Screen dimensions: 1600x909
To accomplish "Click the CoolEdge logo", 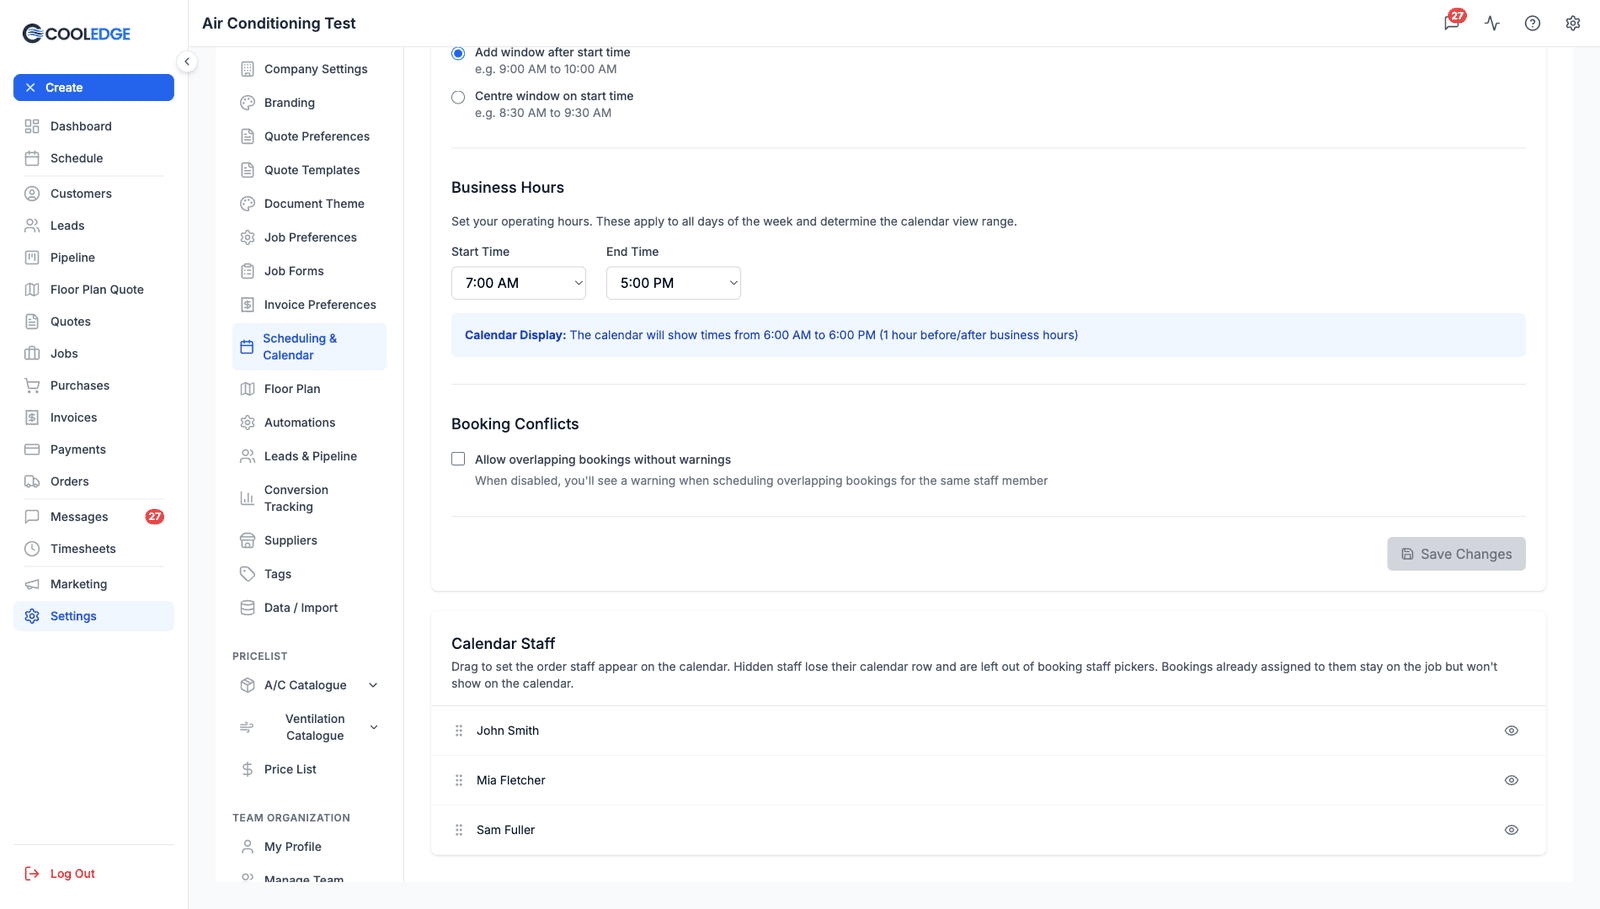I will click(77, 34).
